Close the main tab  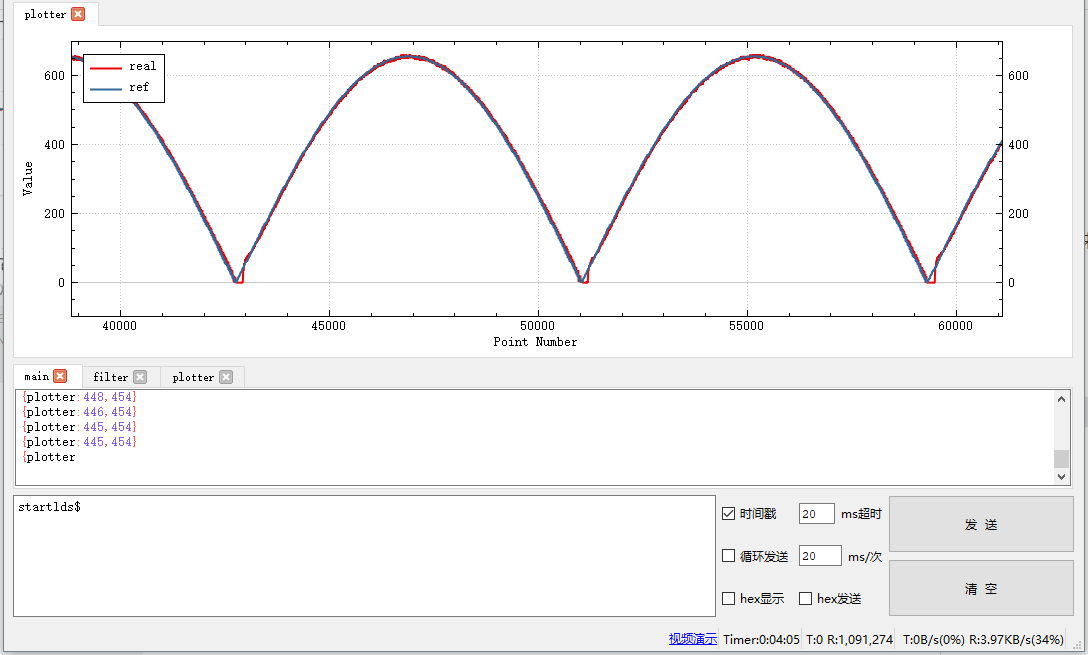pyautogui.click(x=60, y=376)
